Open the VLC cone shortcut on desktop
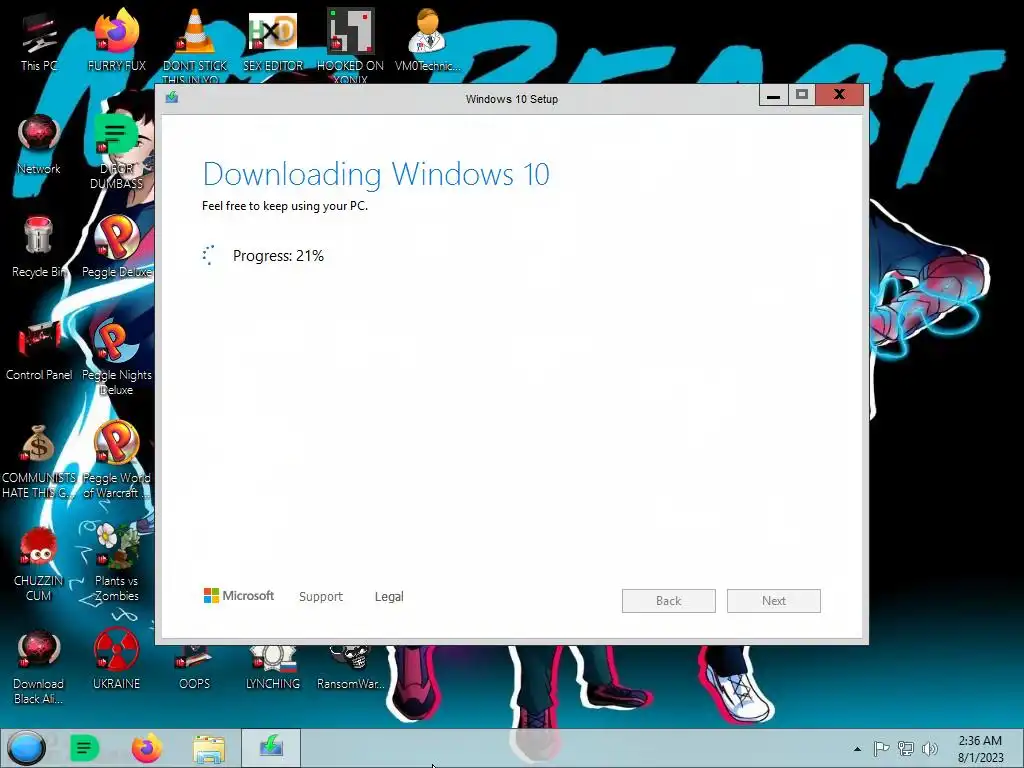Image resolution: width=1024 pixels, height=768 pixels. click(x=195, y=42)
